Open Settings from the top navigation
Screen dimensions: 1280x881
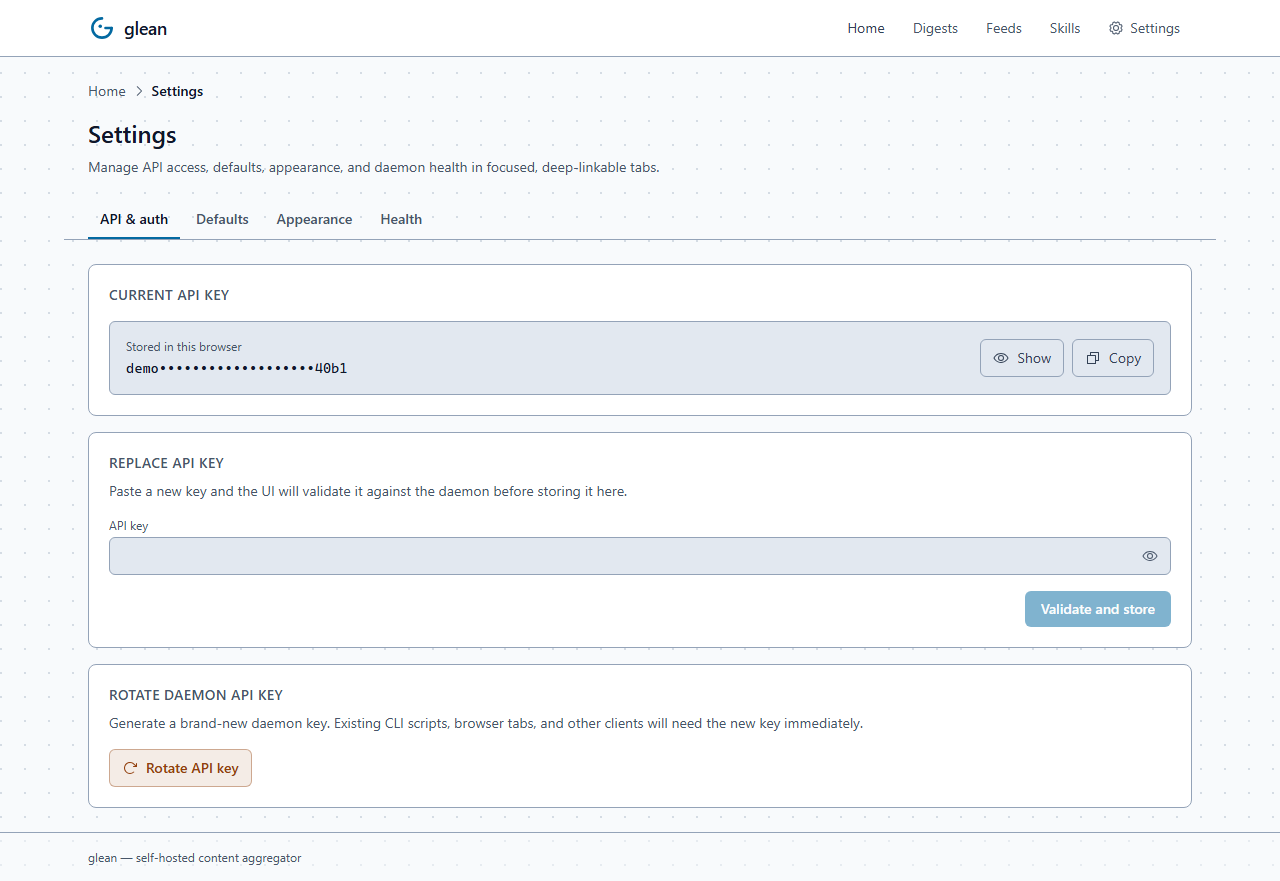coord(1144,28)
